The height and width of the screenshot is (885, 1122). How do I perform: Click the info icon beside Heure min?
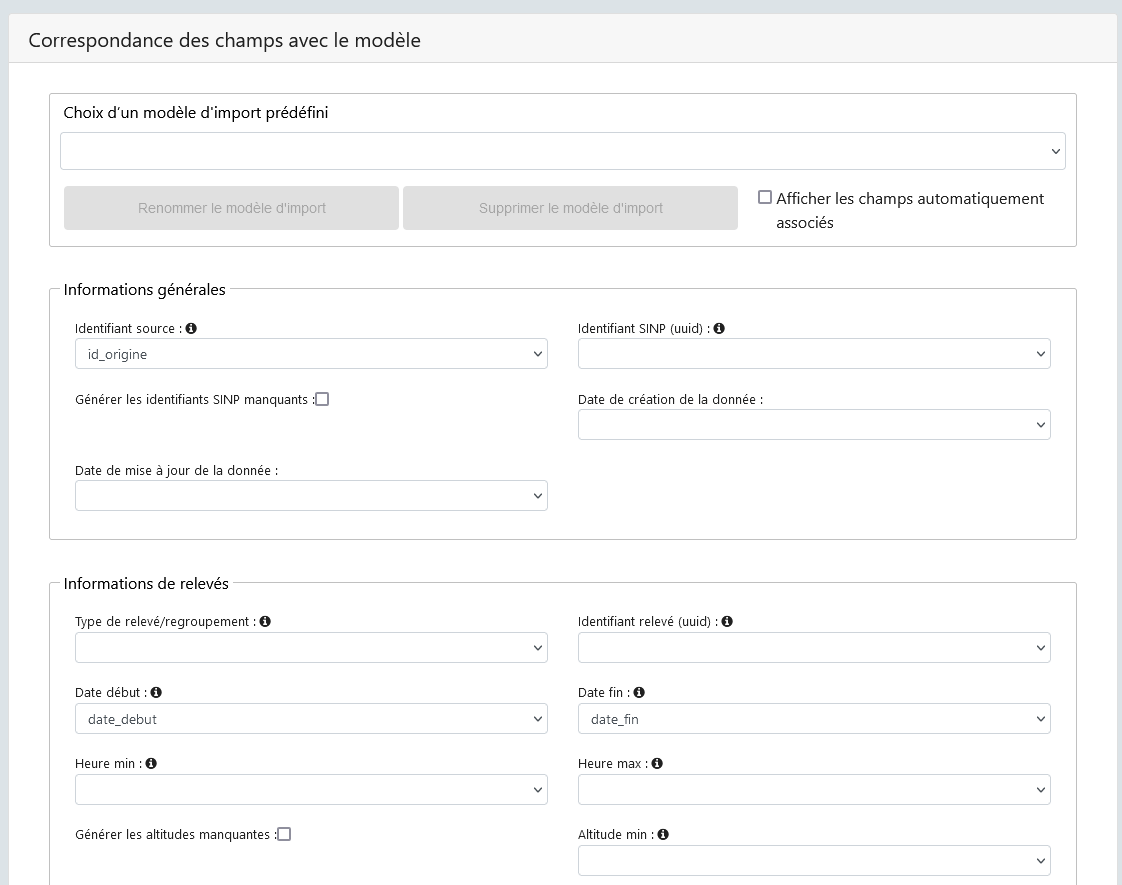[x=150, y=763]
